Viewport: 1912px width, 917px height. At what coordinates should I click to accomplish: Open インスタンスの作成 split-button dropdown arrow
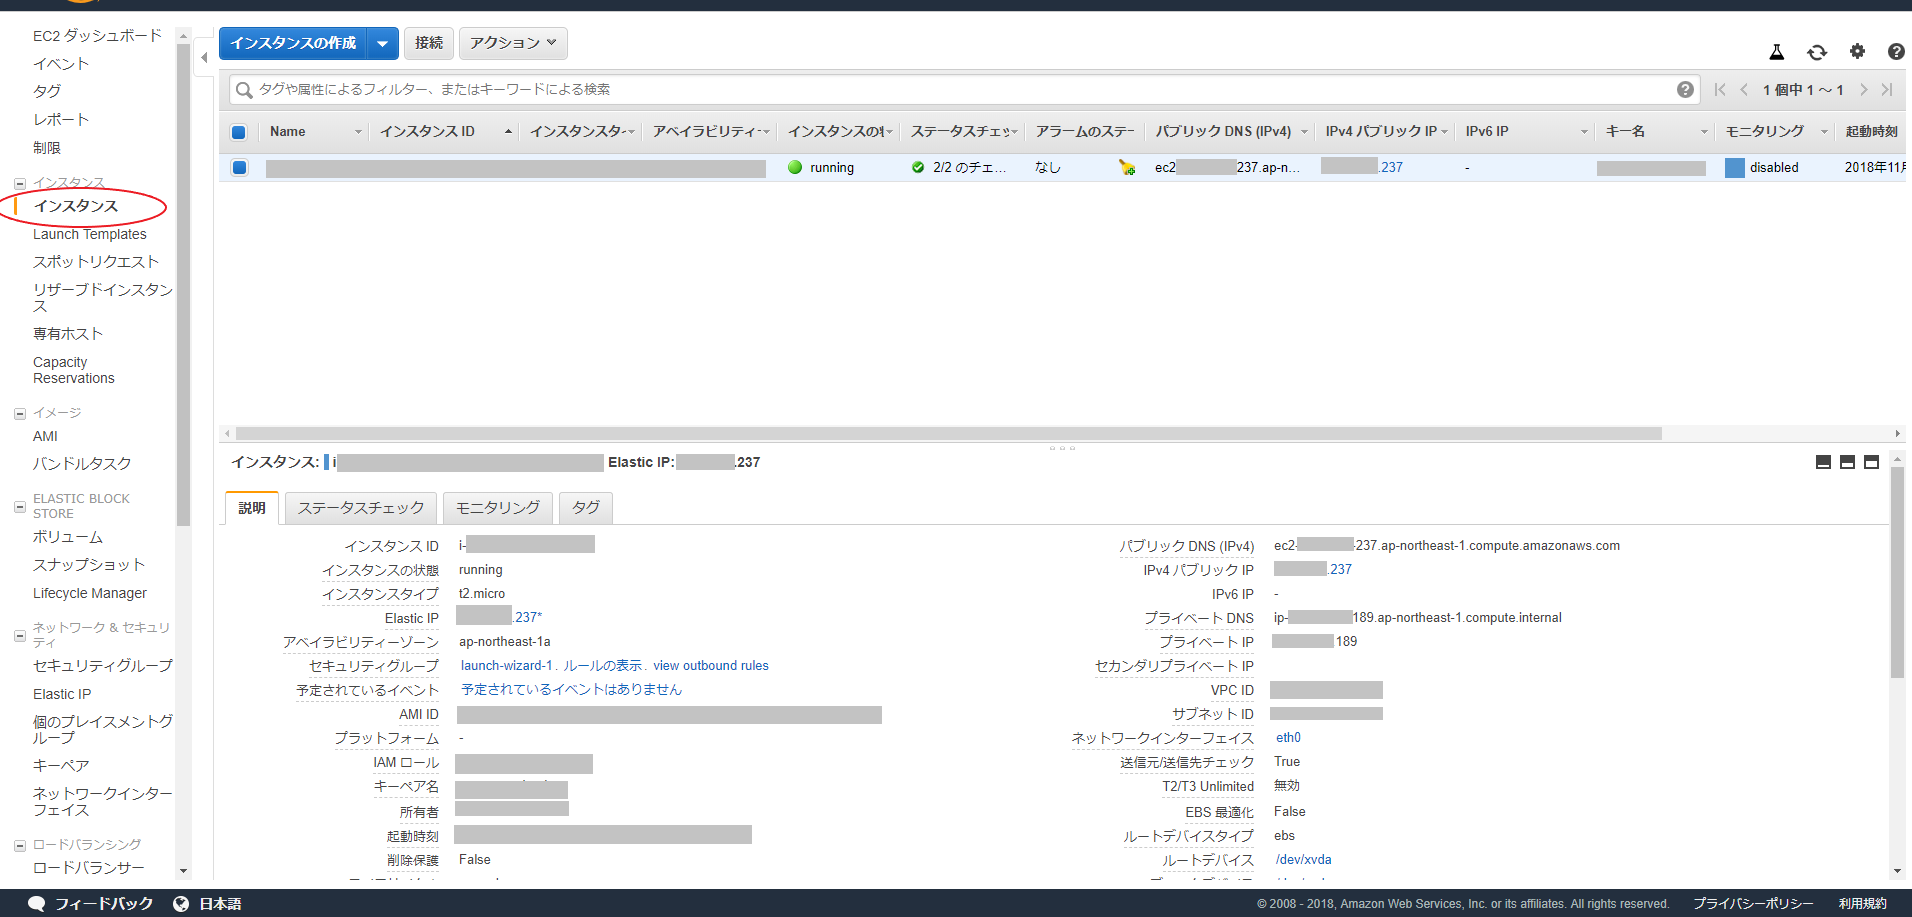coord(383,43)
